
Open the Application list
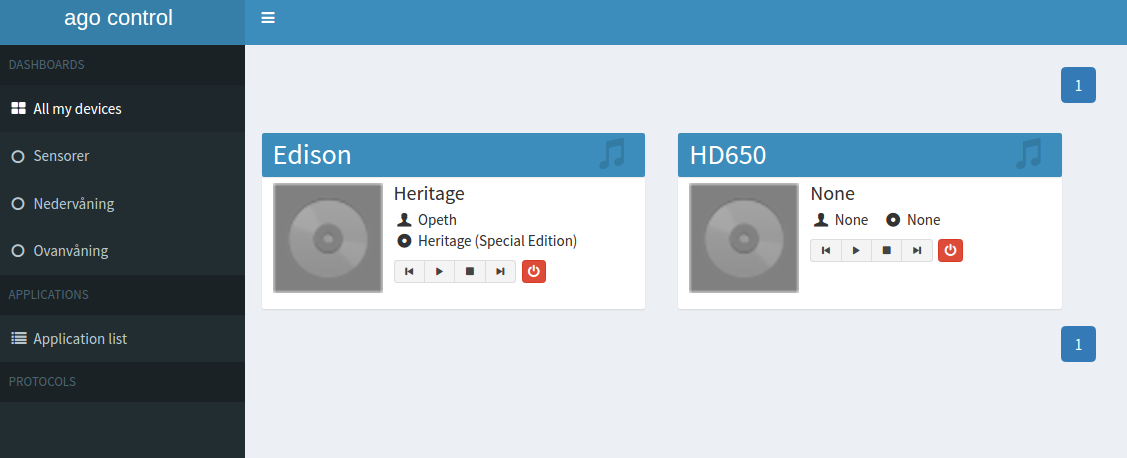122,339
